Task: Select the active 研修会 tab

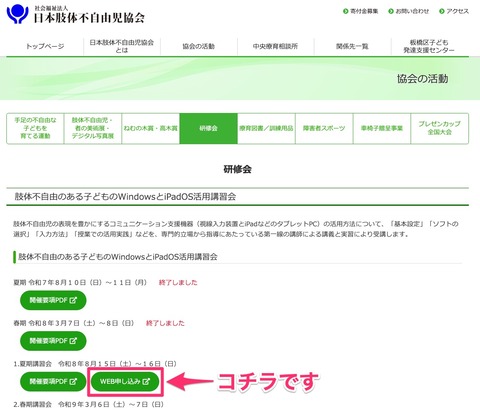Action: (x=208, y=128)
